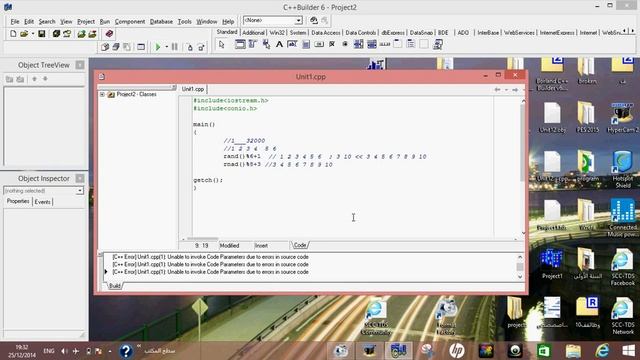Viewport: 640px width, 360px height.
Task: Expand the Project2 - Classes tree node
Action: pyautogui.click(x=102, y=94)
